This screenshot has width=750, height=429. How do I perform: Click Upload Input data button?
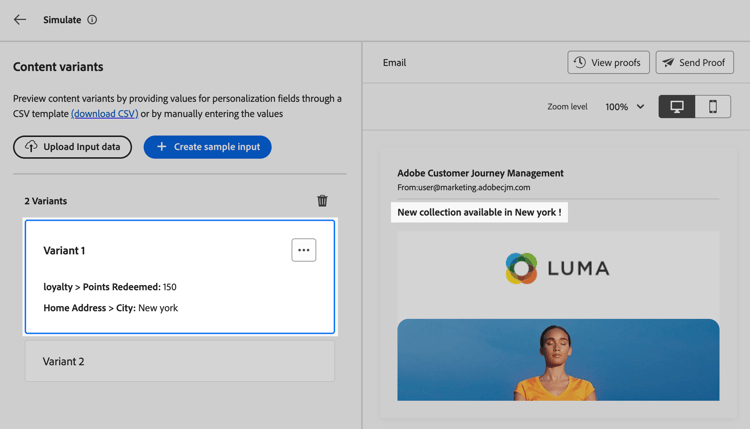point(73,147)
